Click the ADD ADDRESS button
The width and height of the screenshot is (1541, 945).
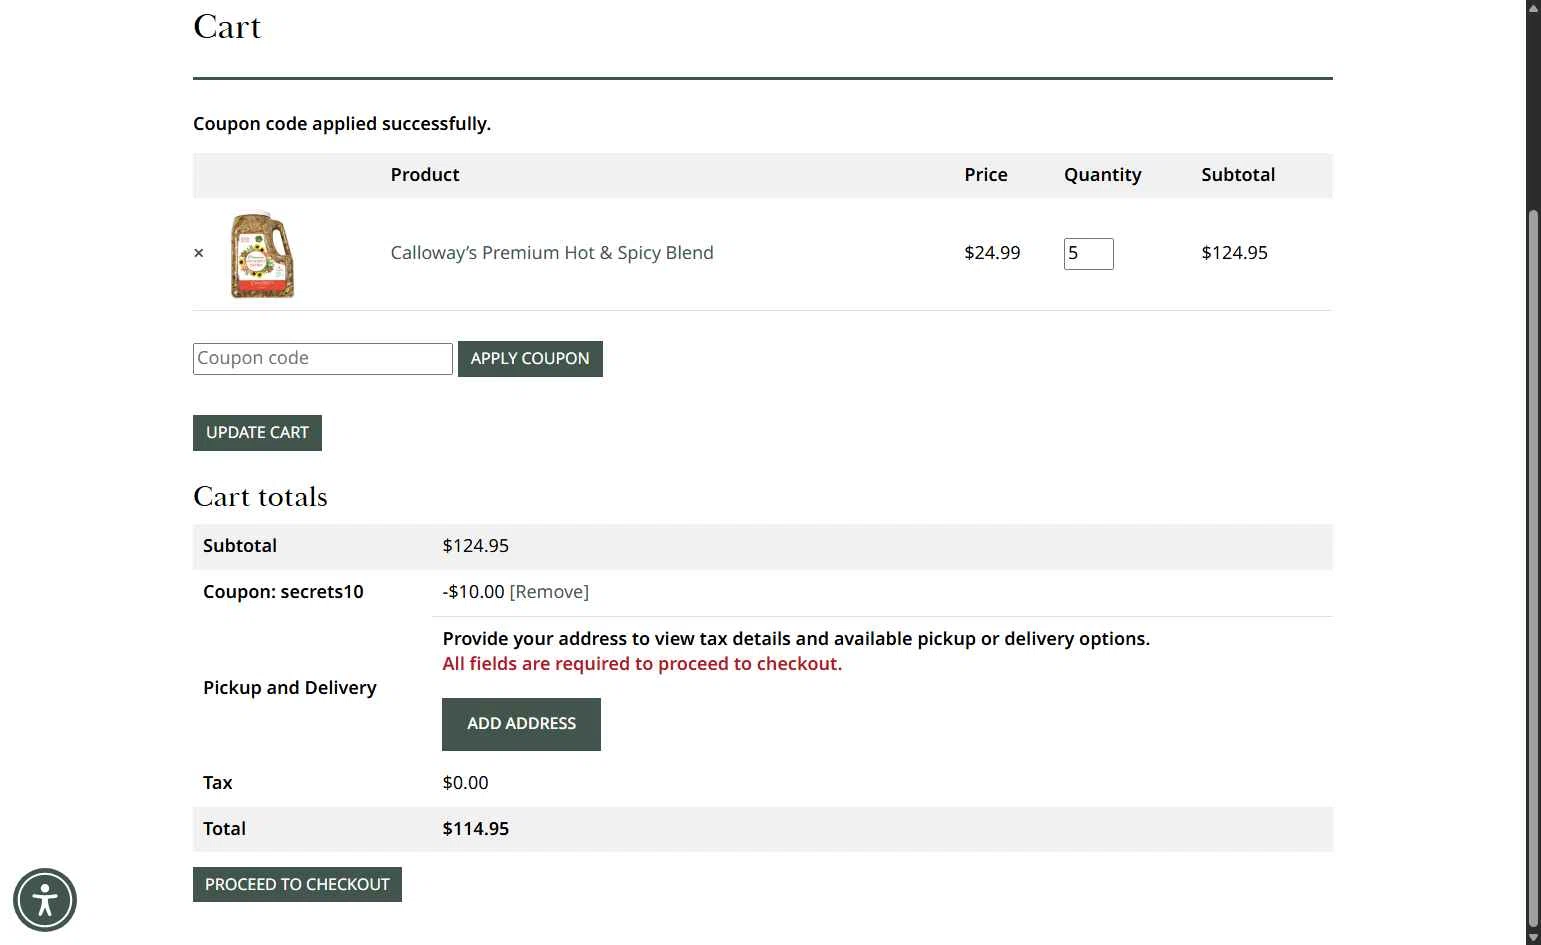[x=521, y=724]
